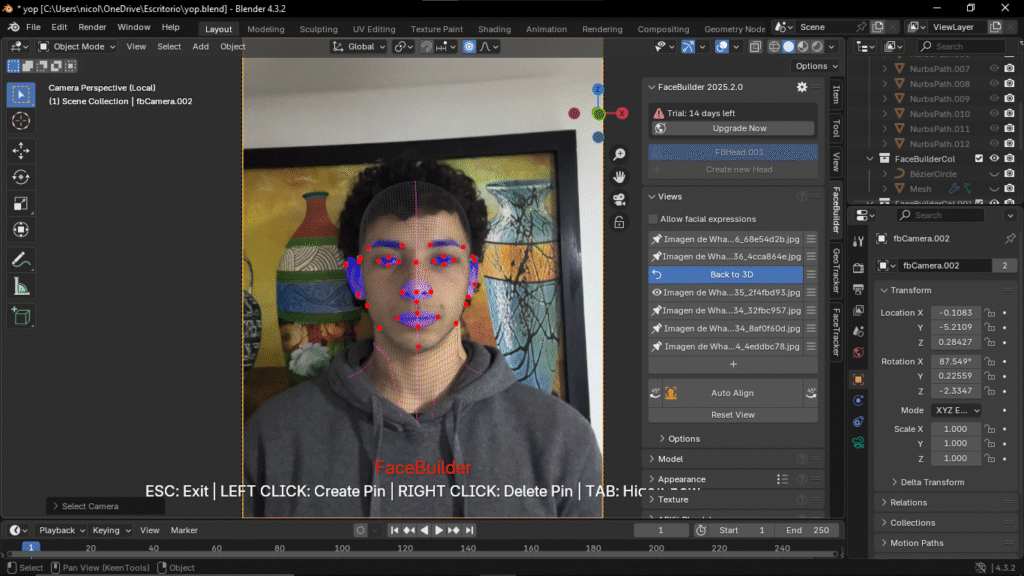Screen dimensions: 1024x576
Task: Click the pan view hand icon
Action: coord(619,176)
